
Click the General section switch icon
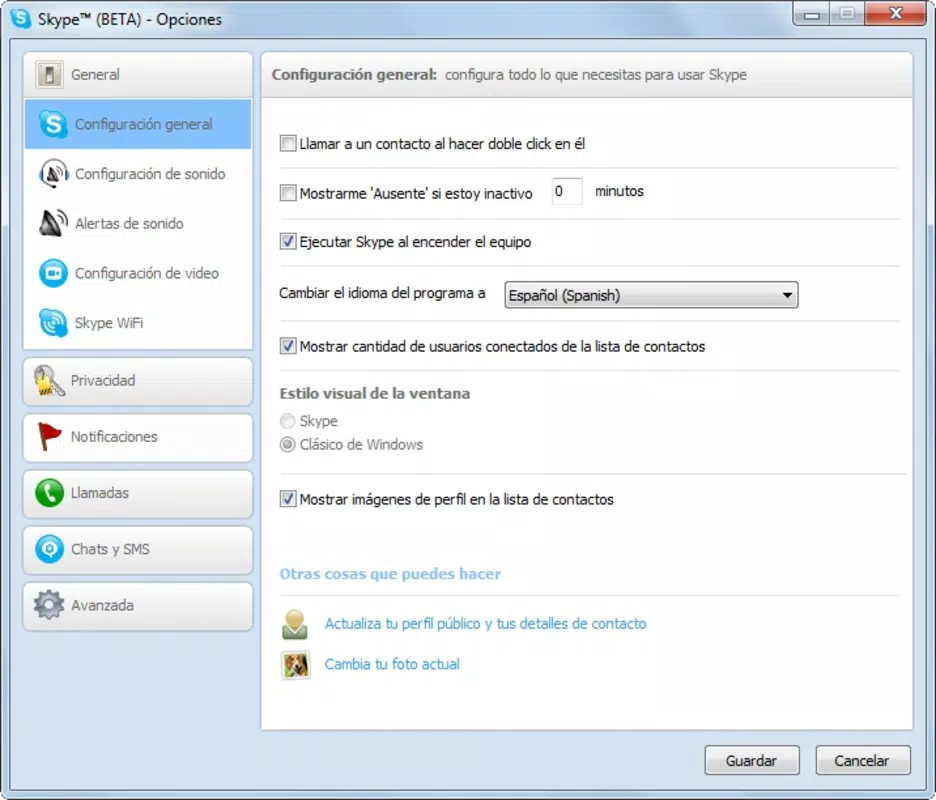click(49, 75)
